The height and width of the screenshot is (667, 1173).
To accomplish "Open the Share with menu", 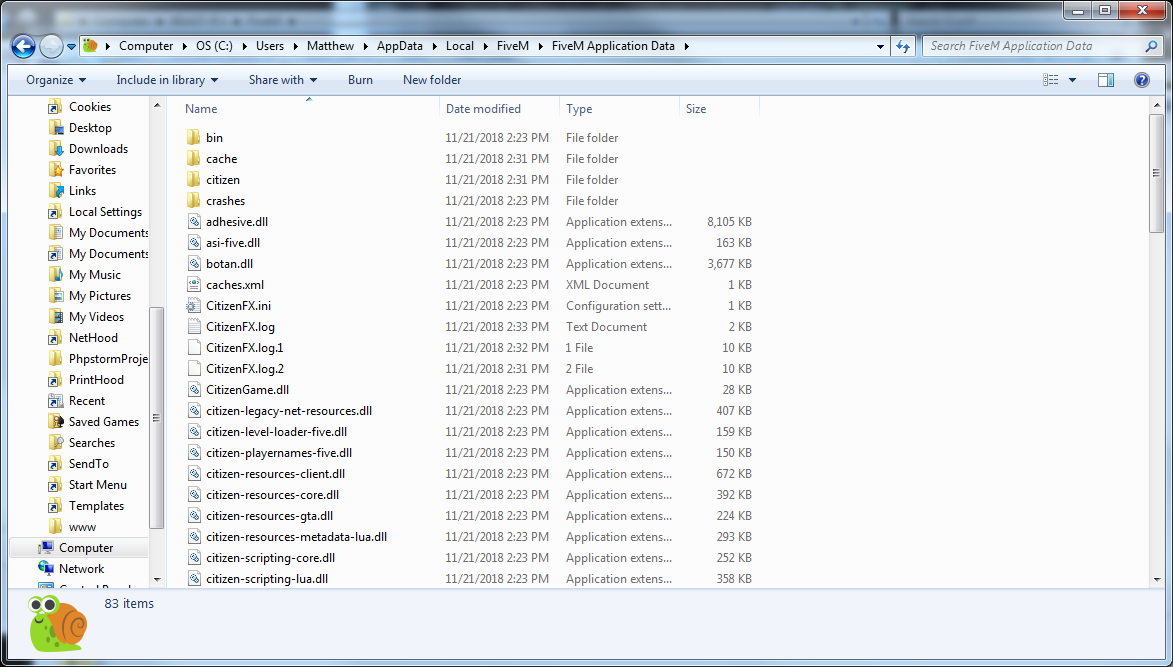I will coord(283,80).
